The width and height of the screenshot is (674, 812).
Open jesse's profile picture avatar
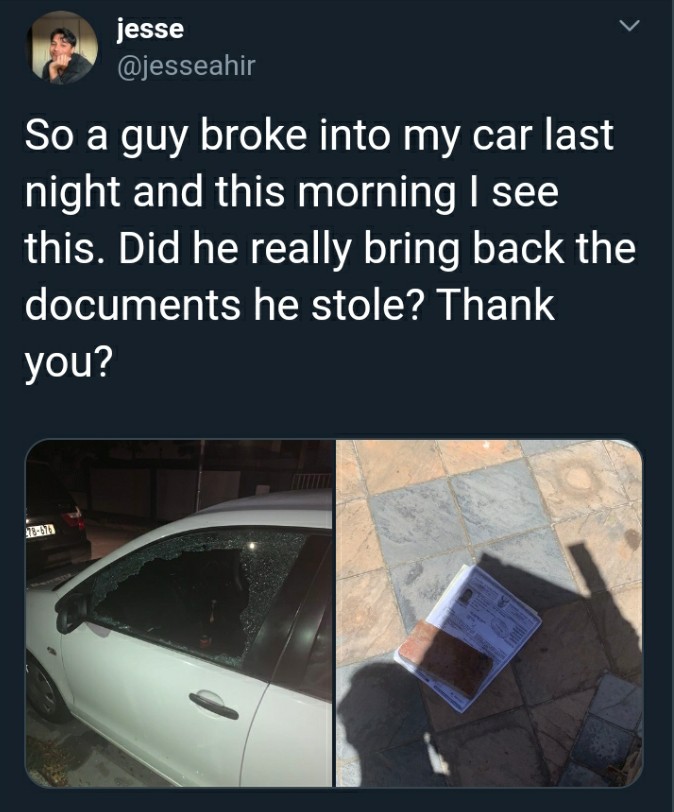point(62,48)
